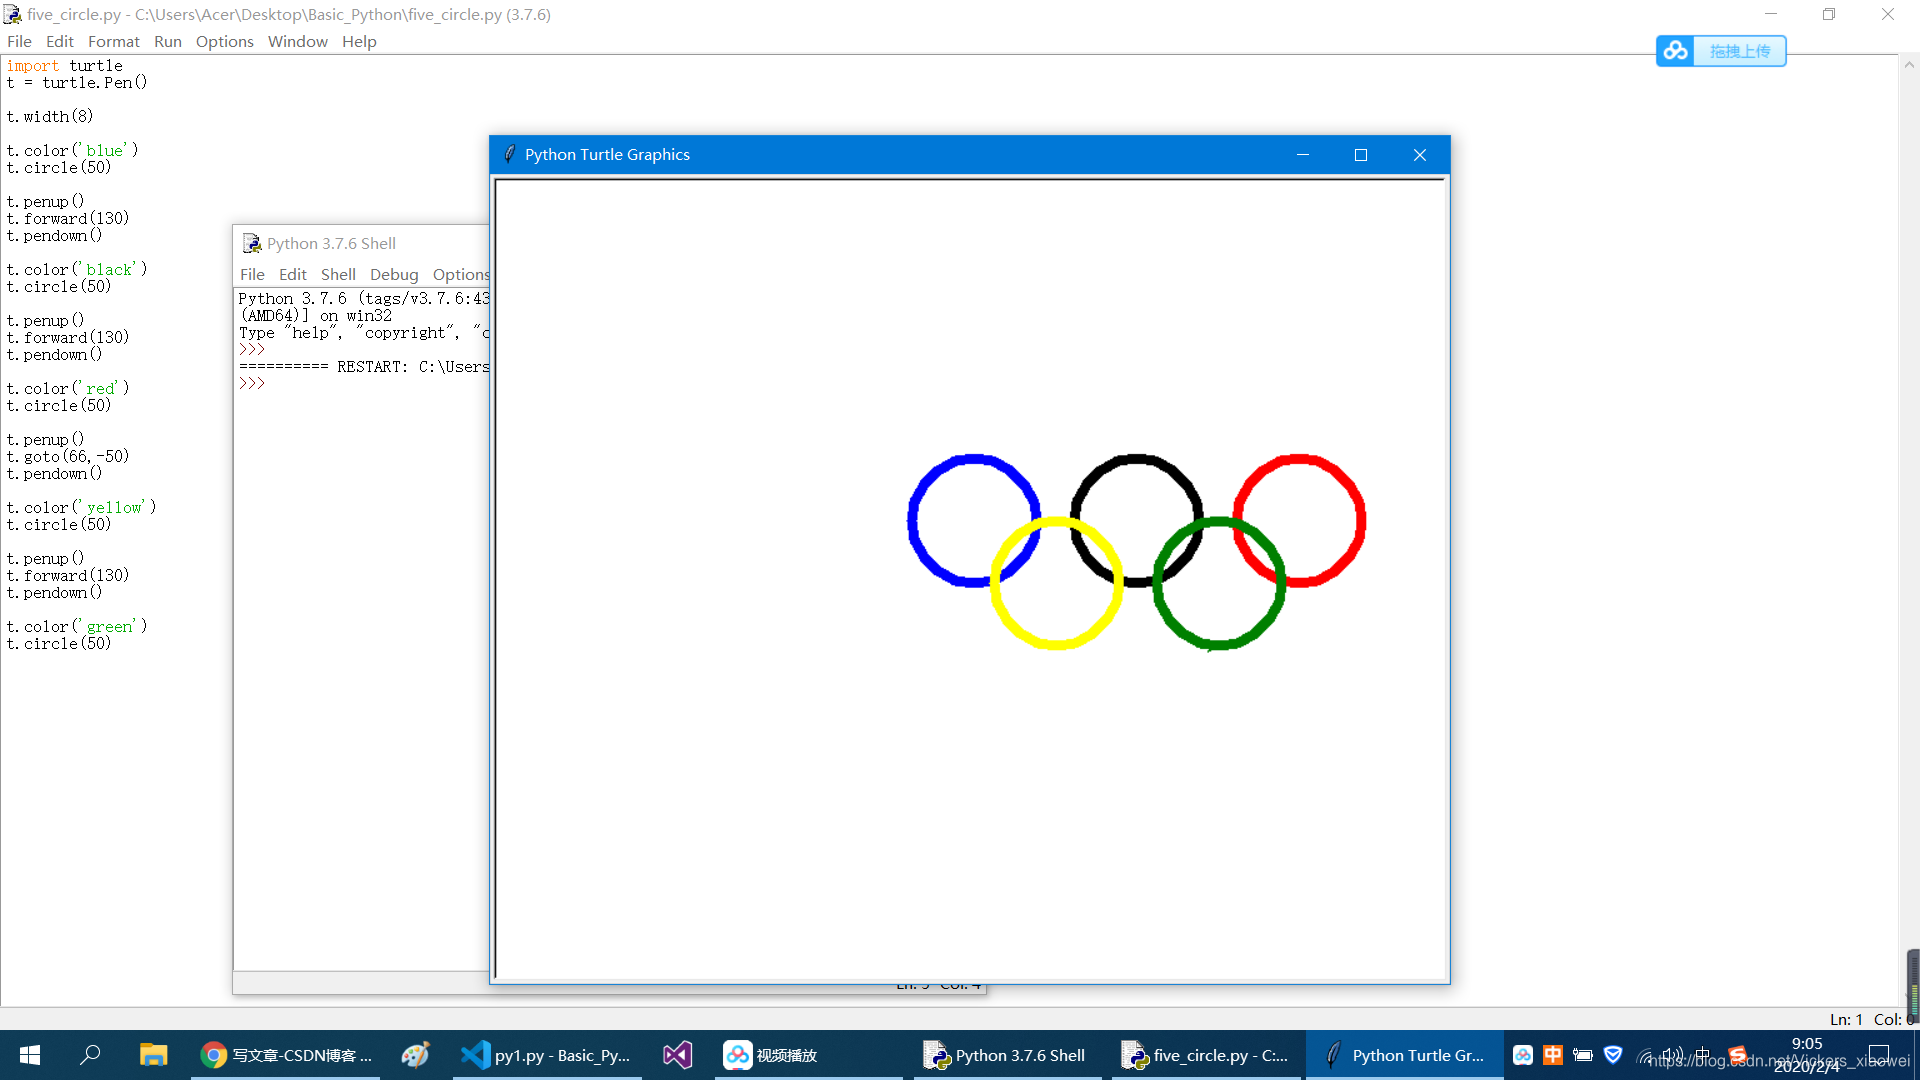Open the Format menu in editor
This screenshot has width=1920, height=1080.
113,41
